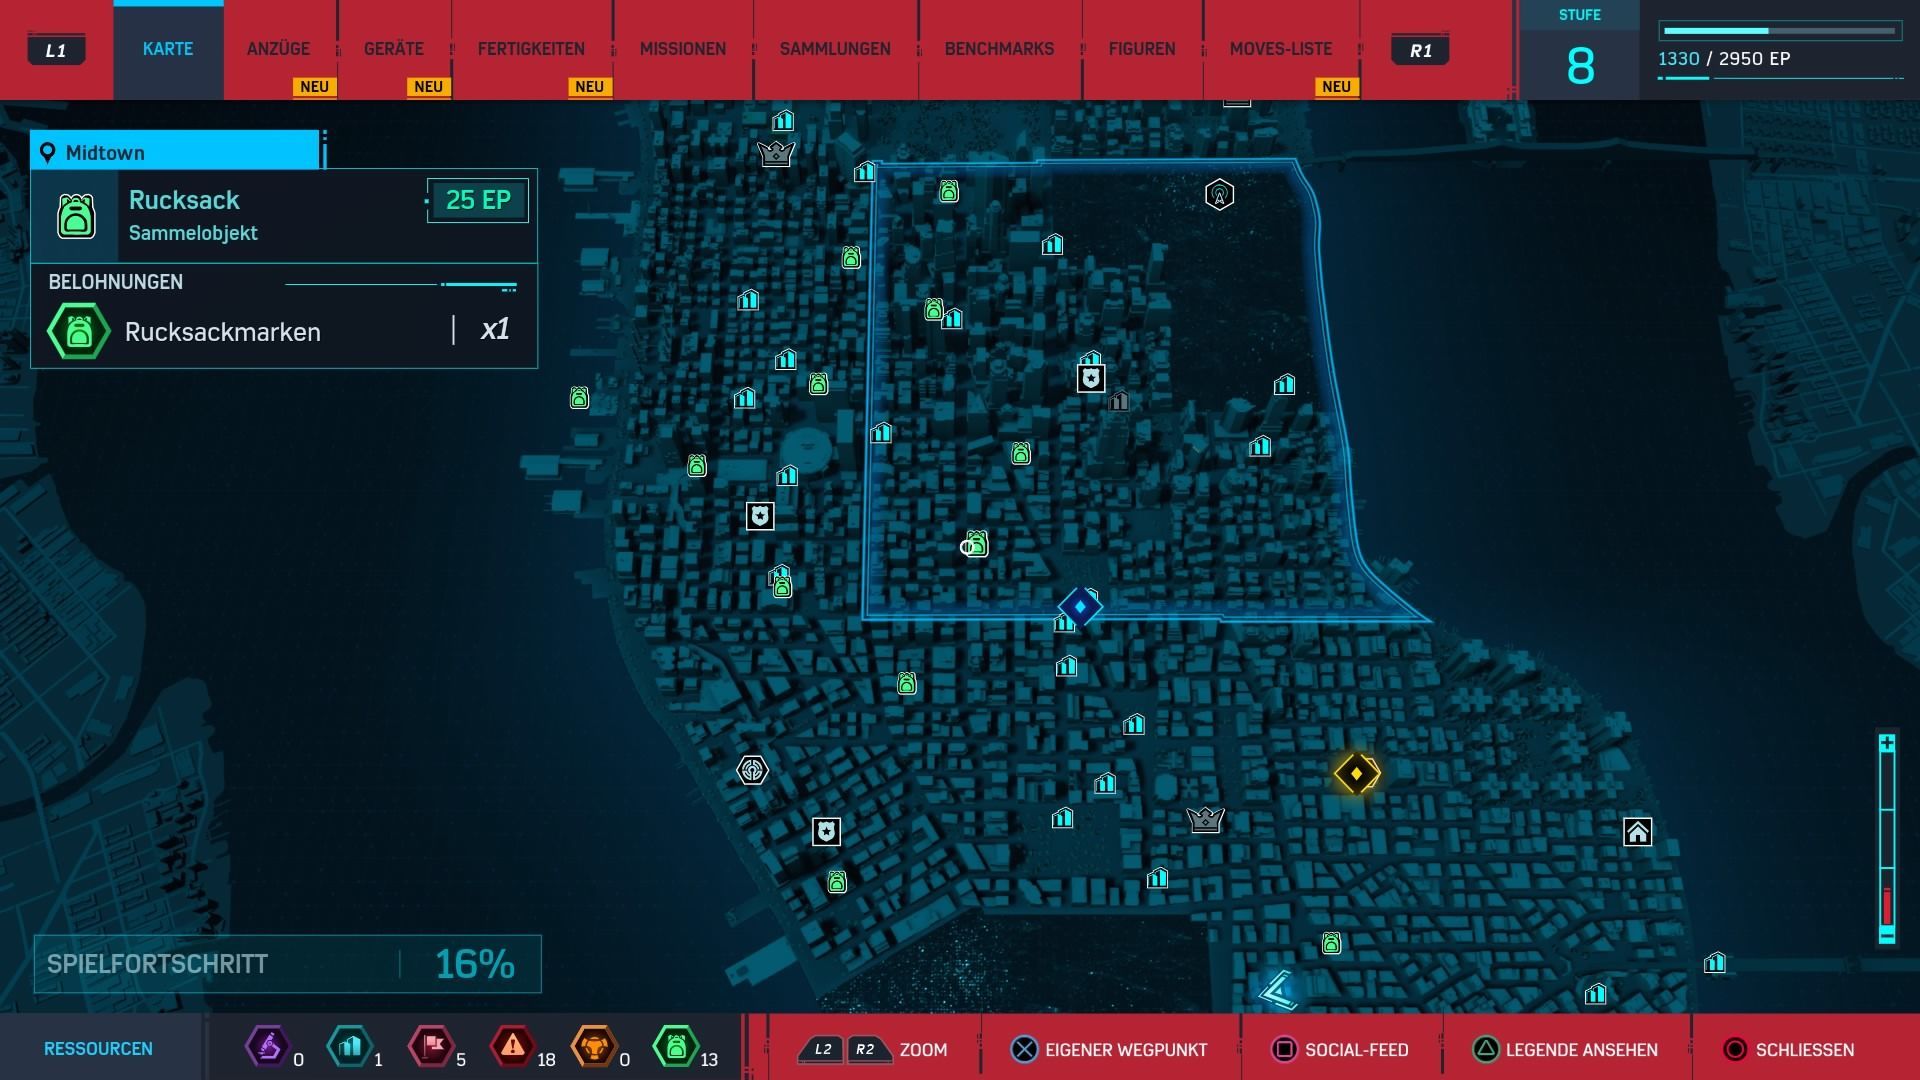Screen dimensions: 1920x1080
Task: Click SCHLIESSEN to close map
Action: (x=1789, y=1049)
